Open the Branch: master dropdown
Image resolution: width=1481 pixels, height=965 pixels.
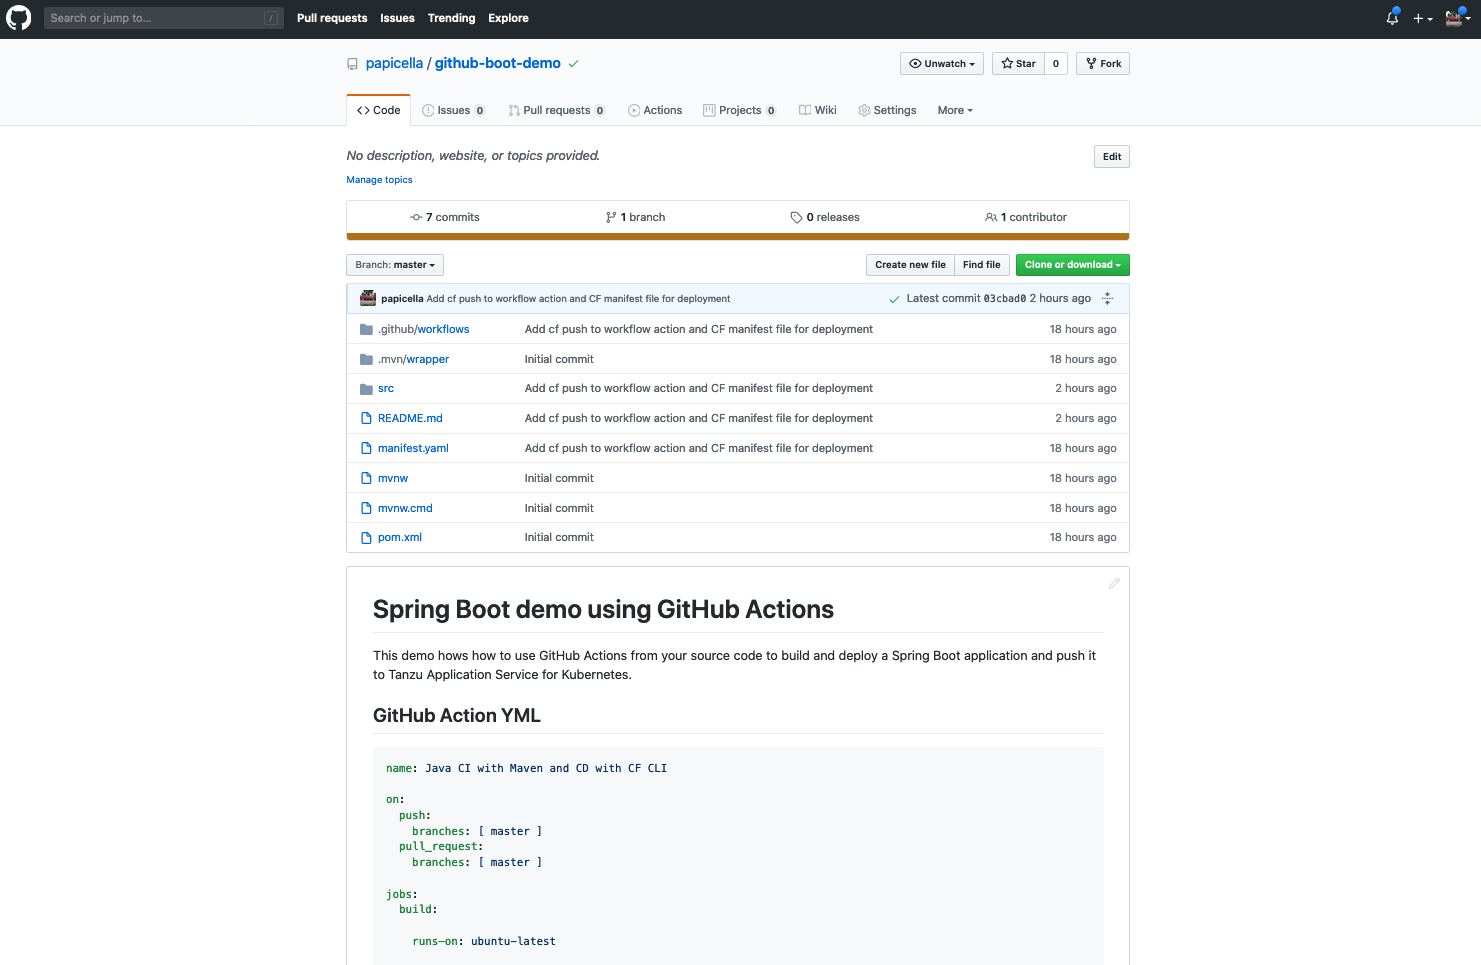(394, 265)
